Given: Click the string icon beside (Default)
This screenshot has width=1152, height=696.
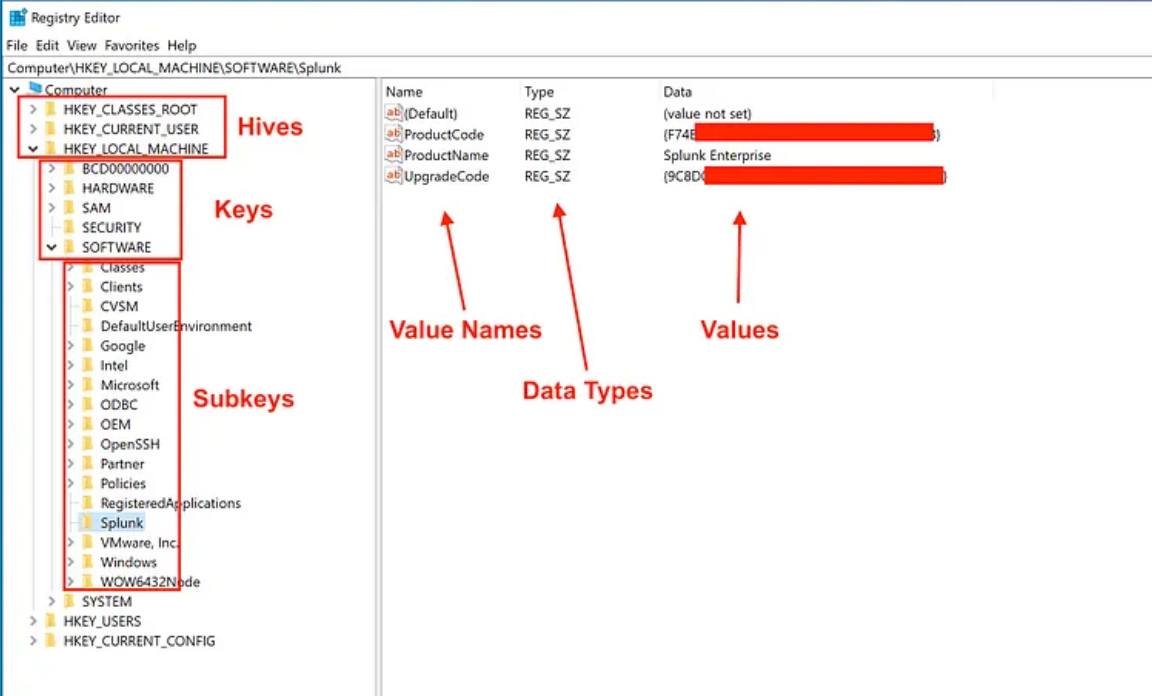Looking at the screenshot, I should [393, 113].
